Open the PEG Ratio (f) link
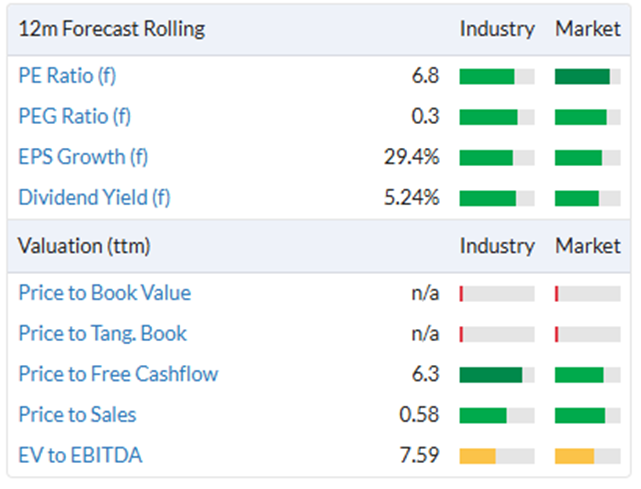 tap(75, 117)
